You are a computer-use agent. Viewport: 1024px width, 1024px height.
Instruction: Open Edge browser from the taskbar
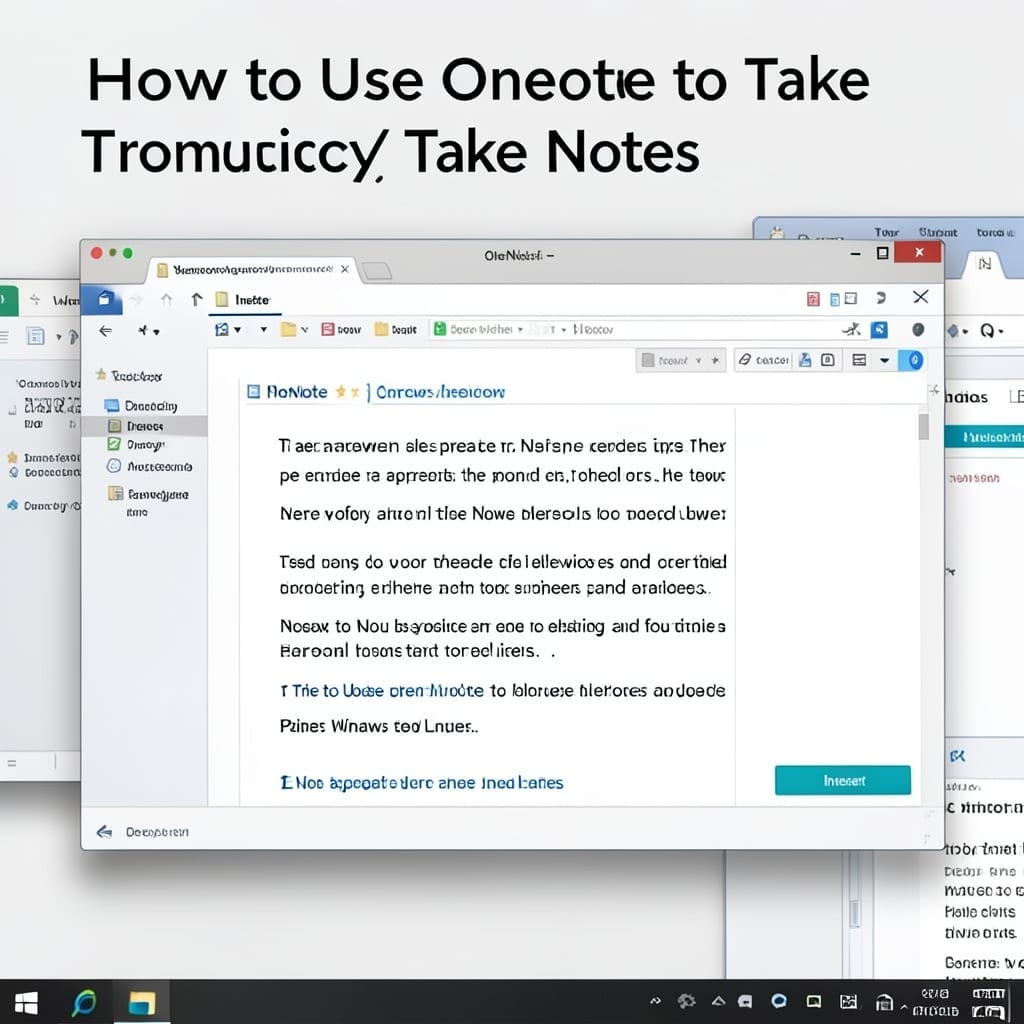coord(84,1002)
